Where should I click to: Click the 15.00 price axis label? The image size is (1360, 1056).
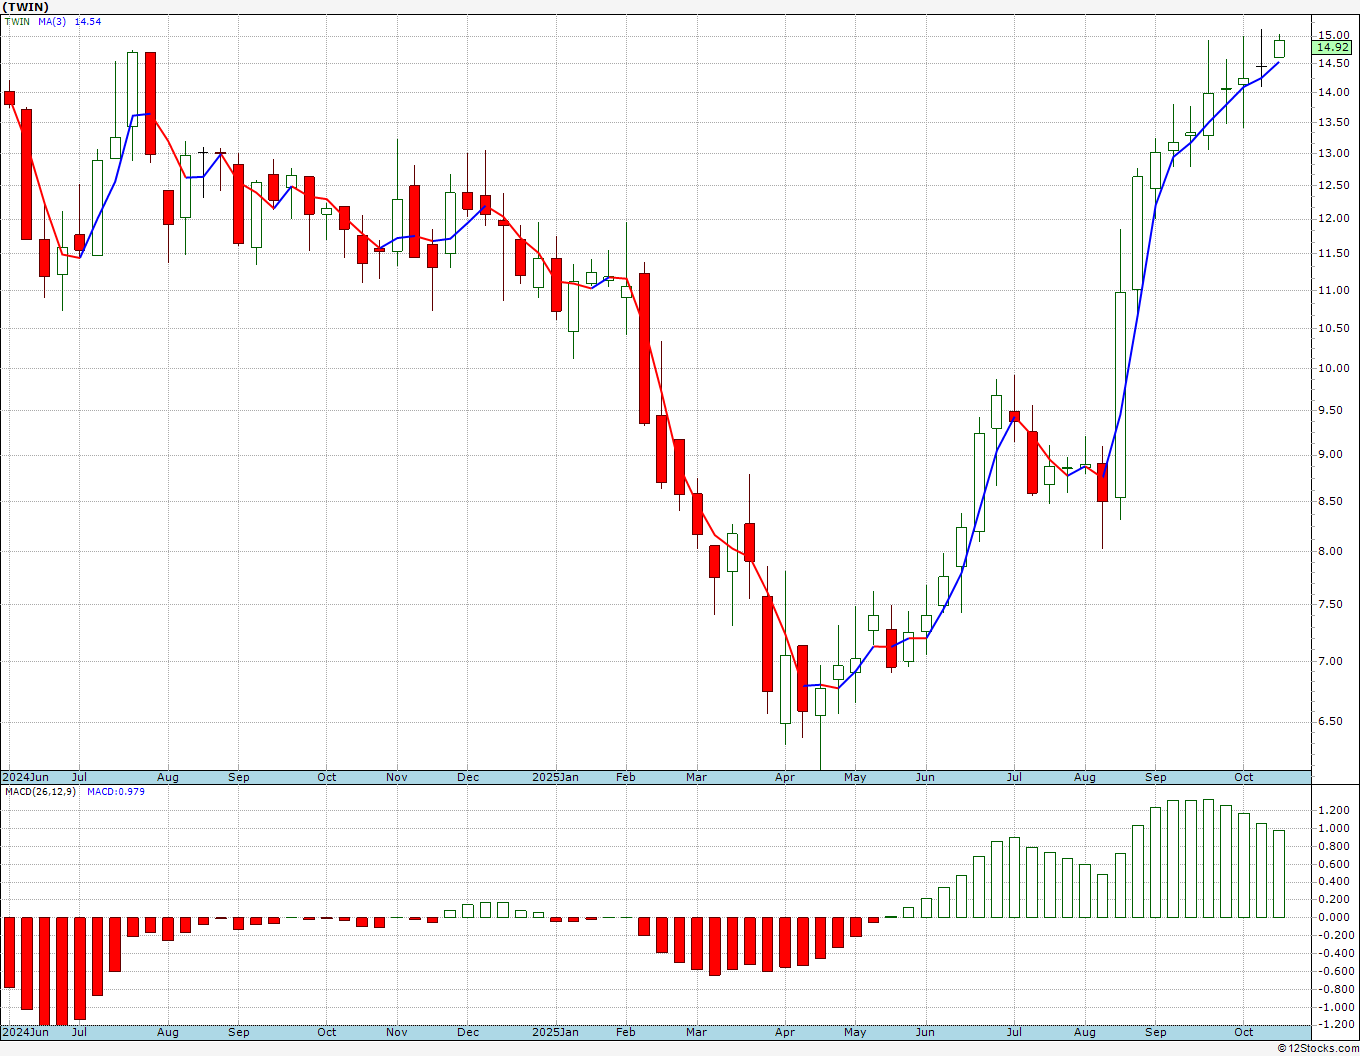point(1334,36)
